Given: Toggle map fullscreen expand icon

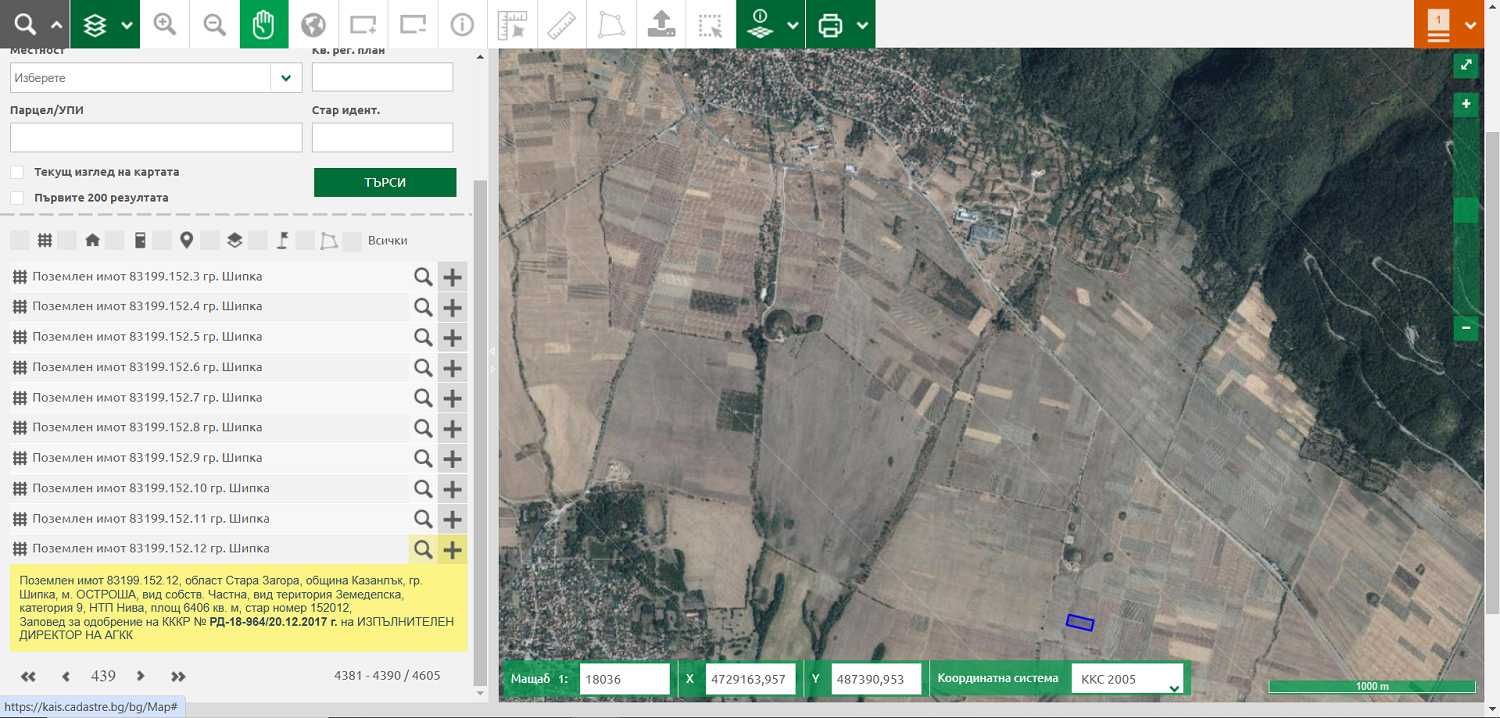Looking at the screenshot, I should pos(1466,64).
